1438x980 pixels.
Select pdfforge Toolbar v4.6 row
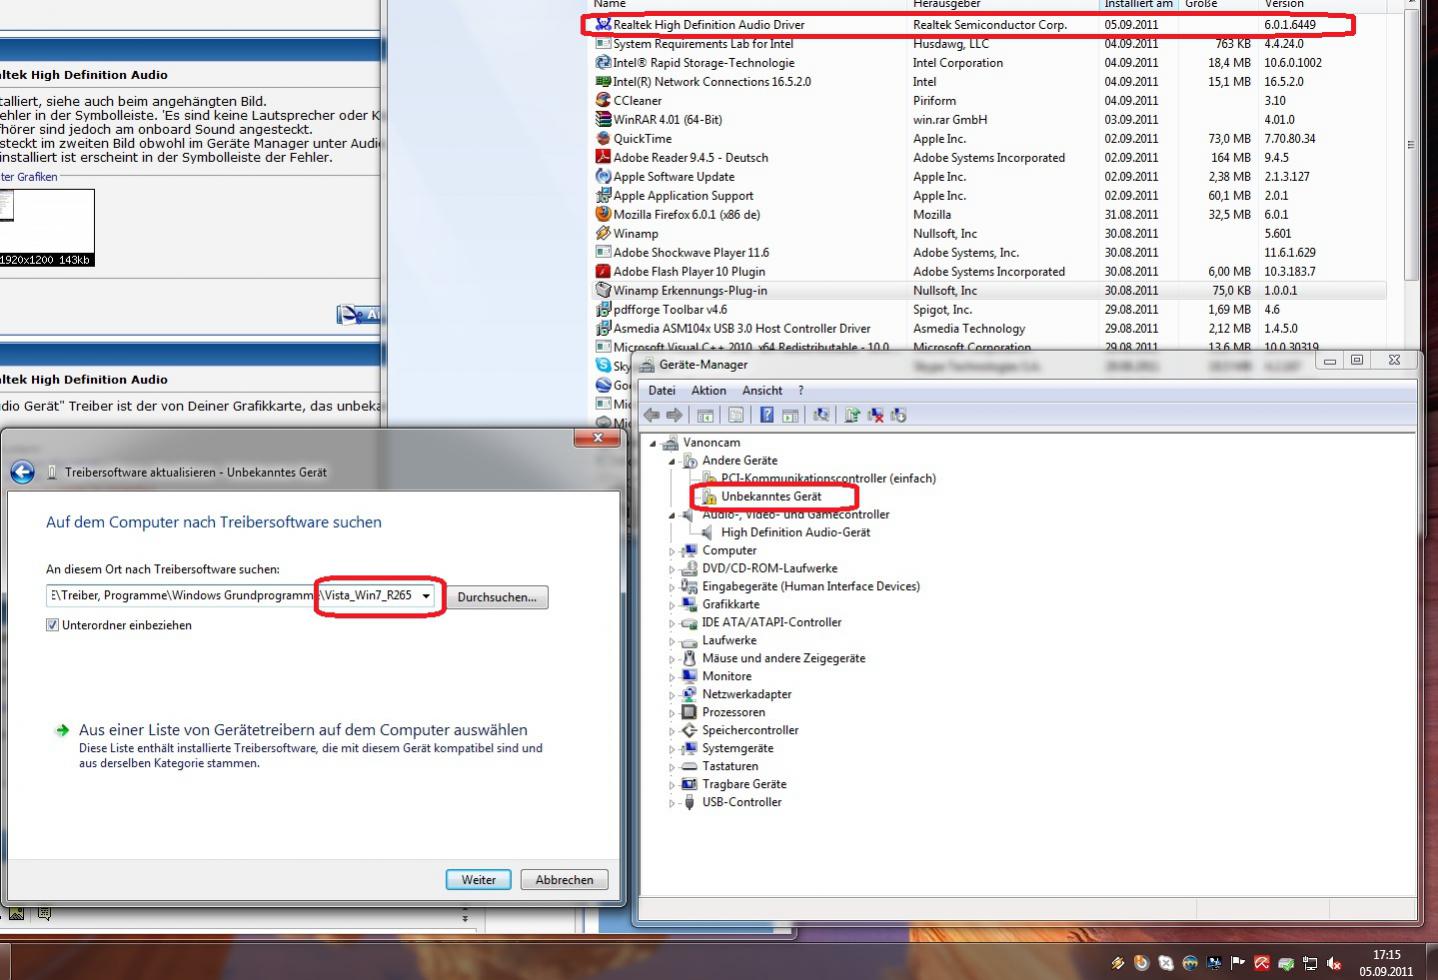click(990, 309)
